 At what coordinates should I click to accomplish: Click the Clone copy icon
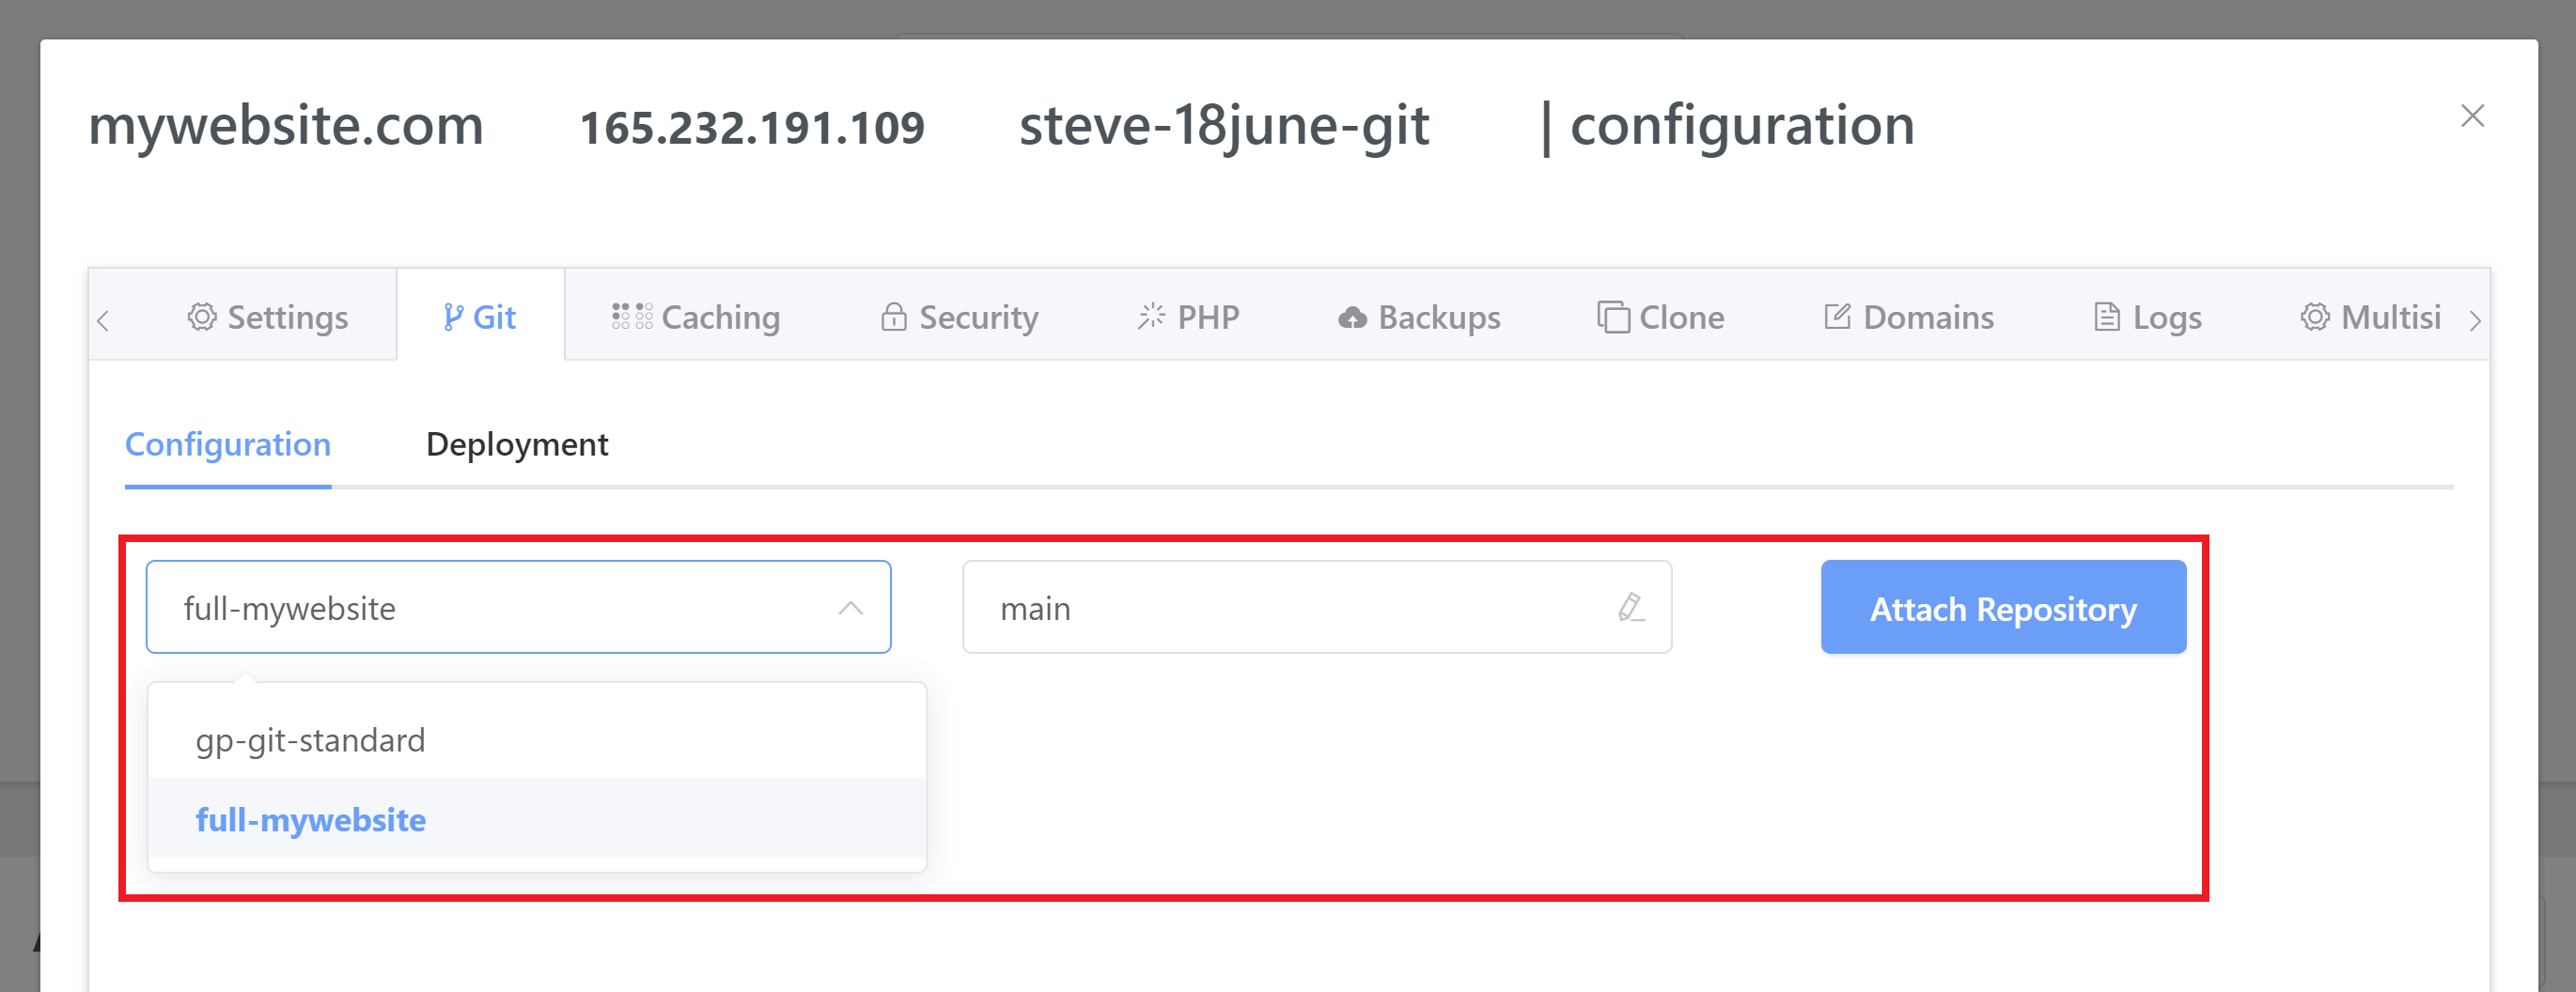click(x=1612, y=317)
